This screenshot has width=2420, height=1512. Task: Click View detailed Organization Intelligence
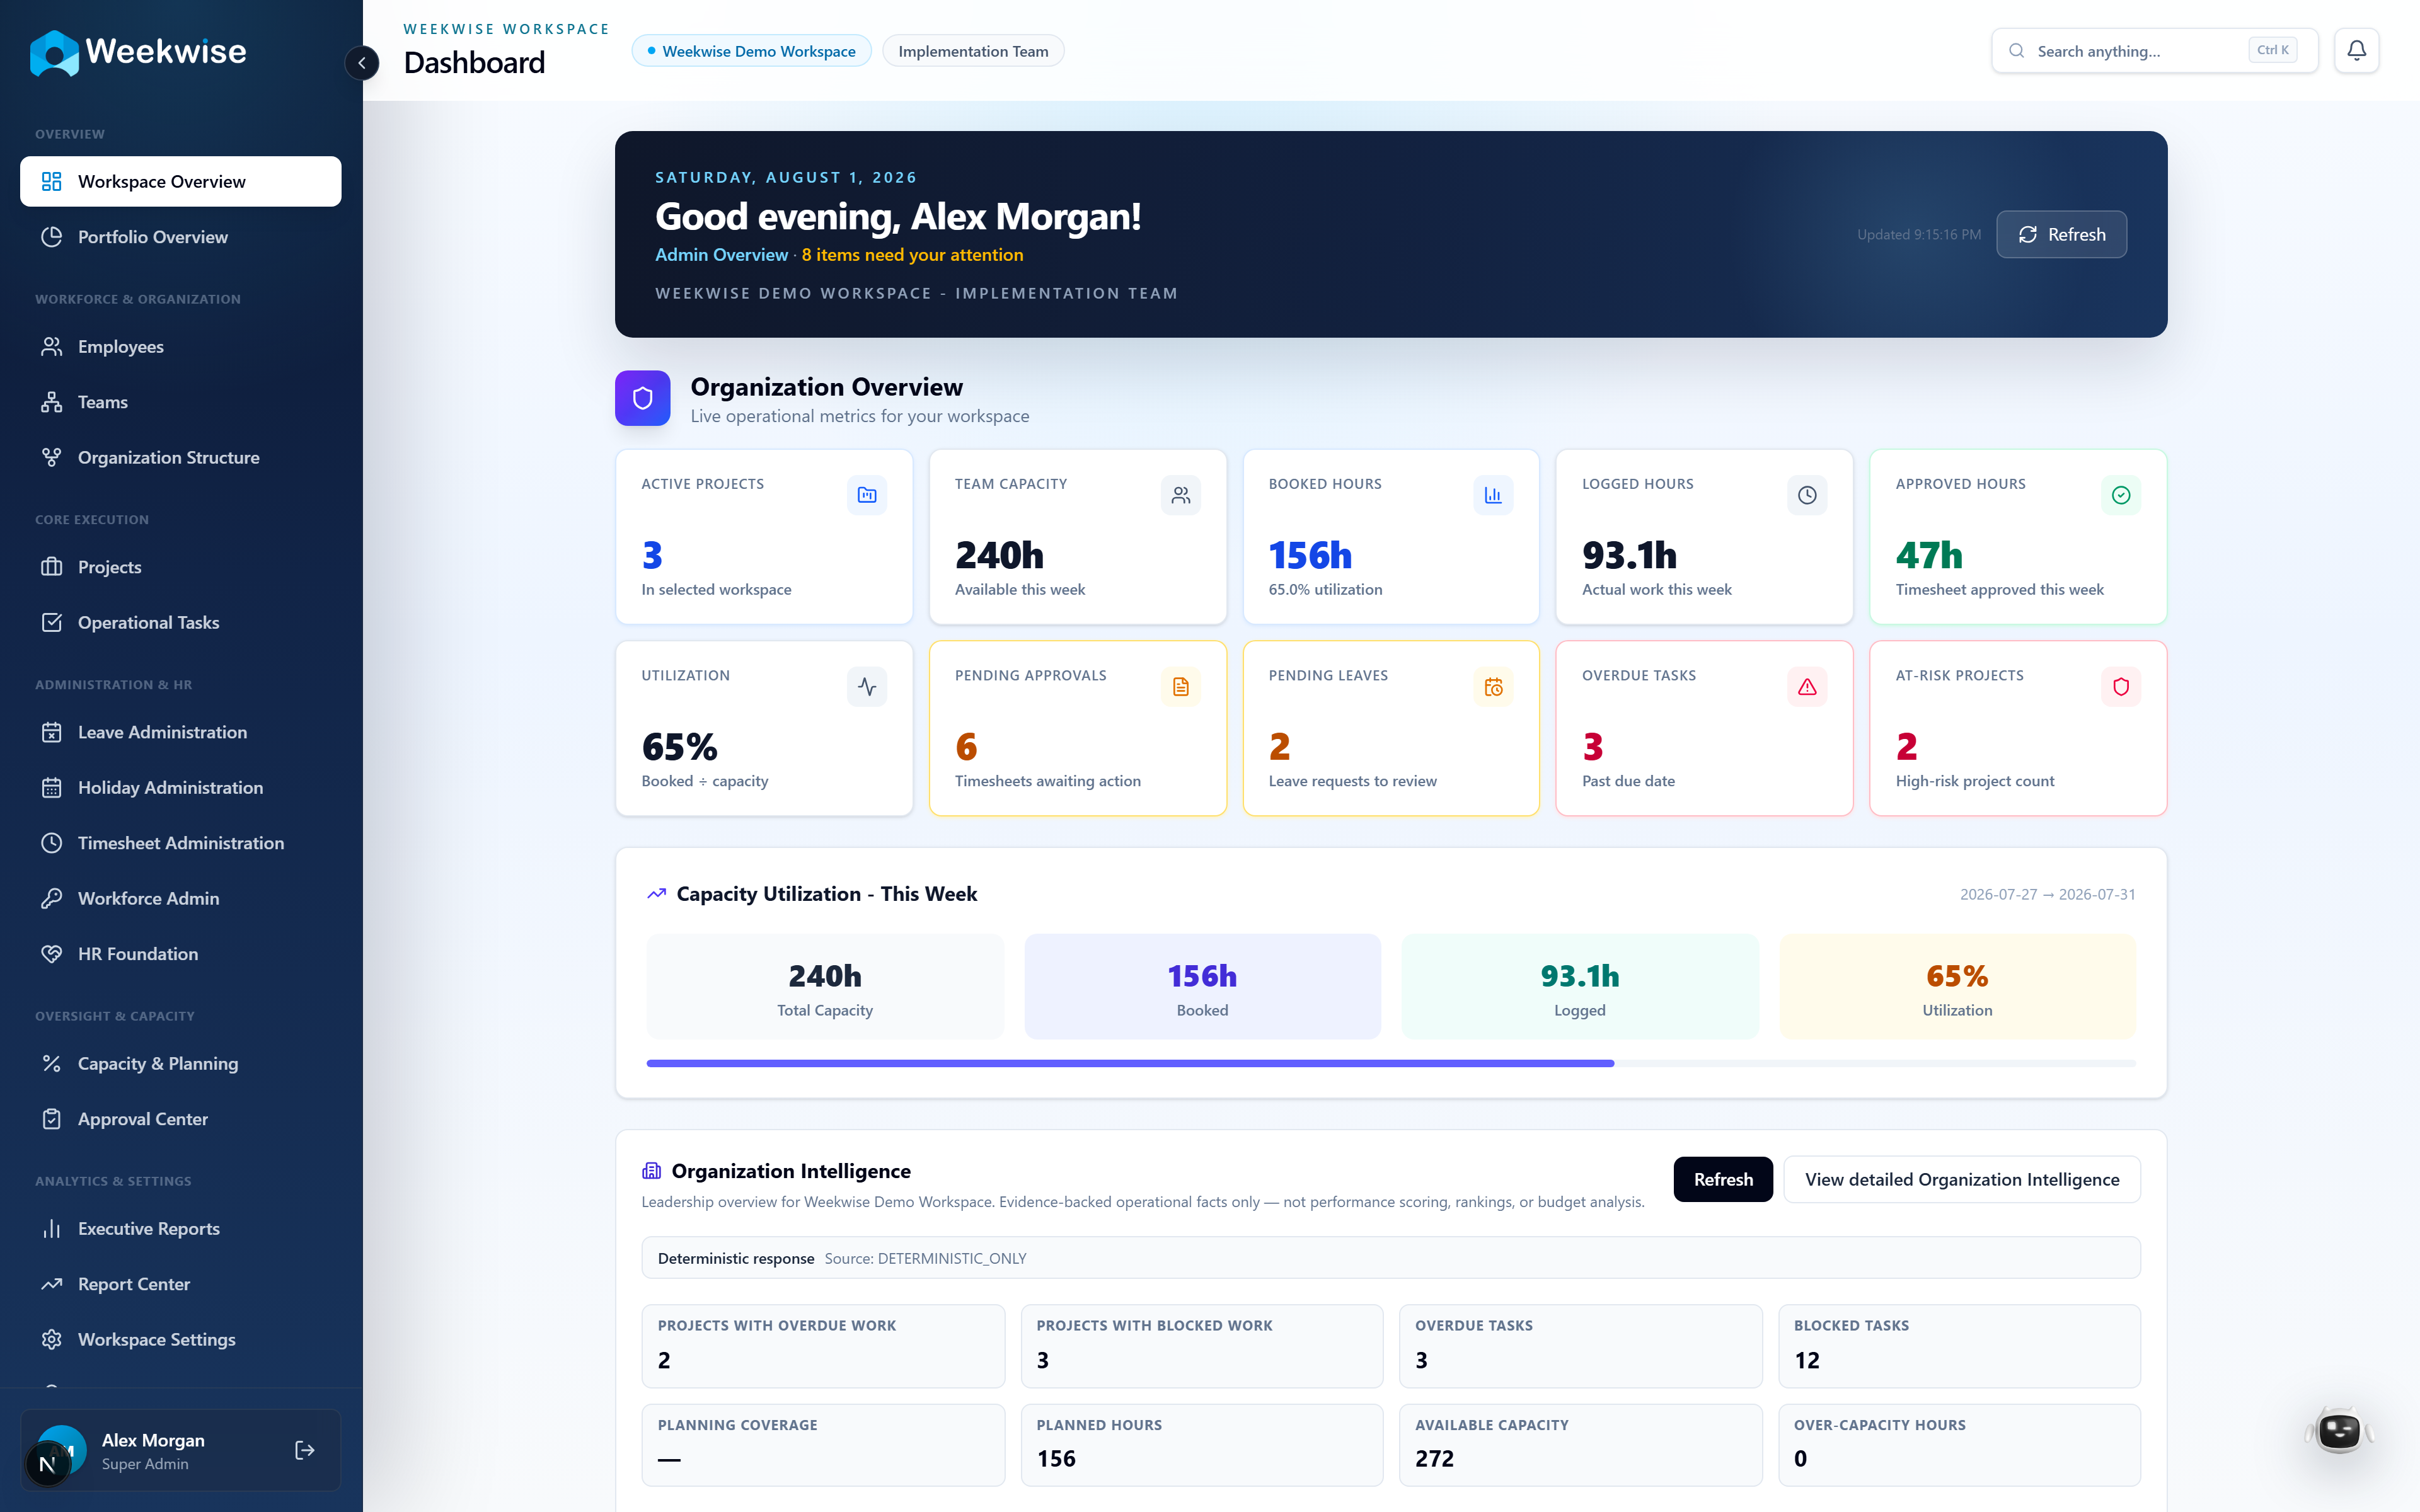coord(1961,1179)
